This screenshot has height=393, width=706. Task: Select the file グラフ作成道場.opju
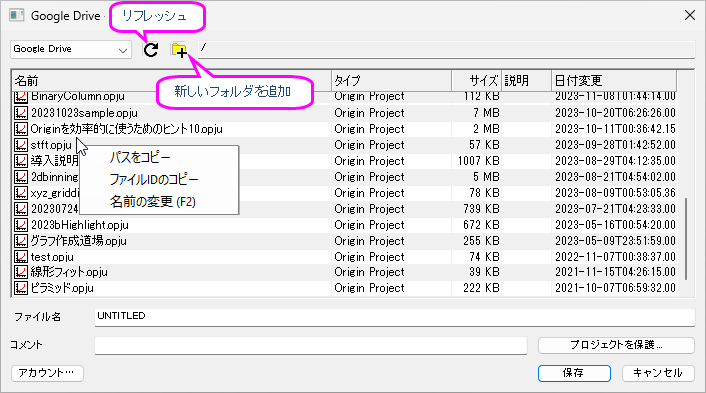[79, 241]
